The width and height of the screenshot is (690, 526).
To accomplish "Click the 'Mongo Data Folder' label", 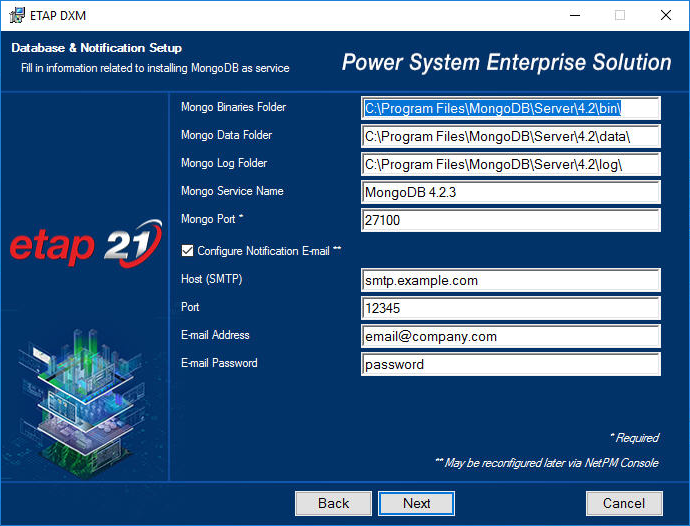I will click(226, 135).
